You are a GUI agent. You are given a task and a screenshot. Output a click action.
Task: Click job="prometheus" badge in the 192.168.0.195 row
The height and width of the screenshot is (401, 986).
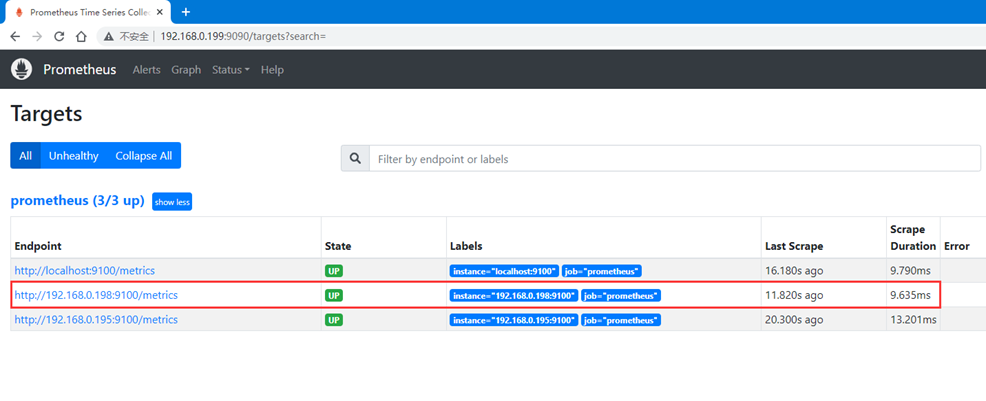[x=621, y=320]
